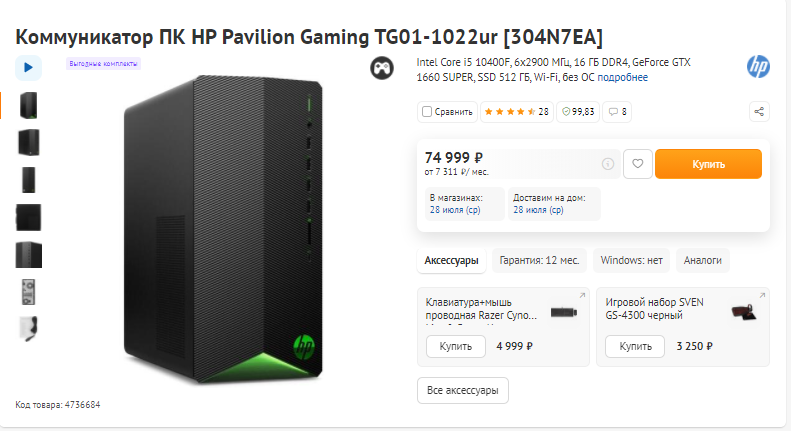Click Все аксессуары button
This screenshot has width=791, height=431.
click(463, 389)
